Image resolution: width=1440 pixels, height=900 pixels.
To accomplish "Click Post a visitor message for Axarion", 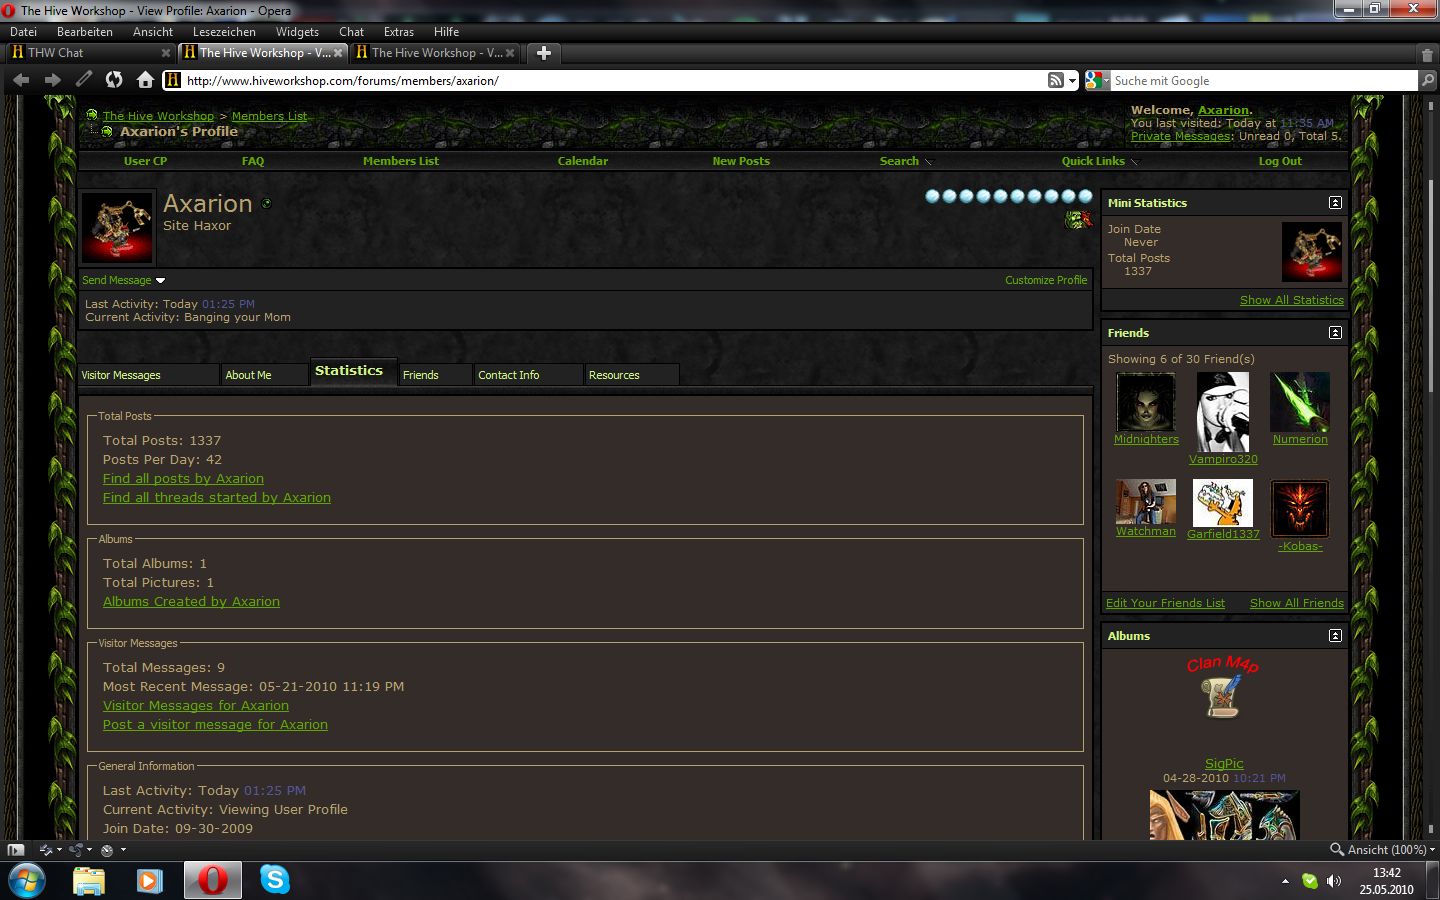I will point(215,725).
